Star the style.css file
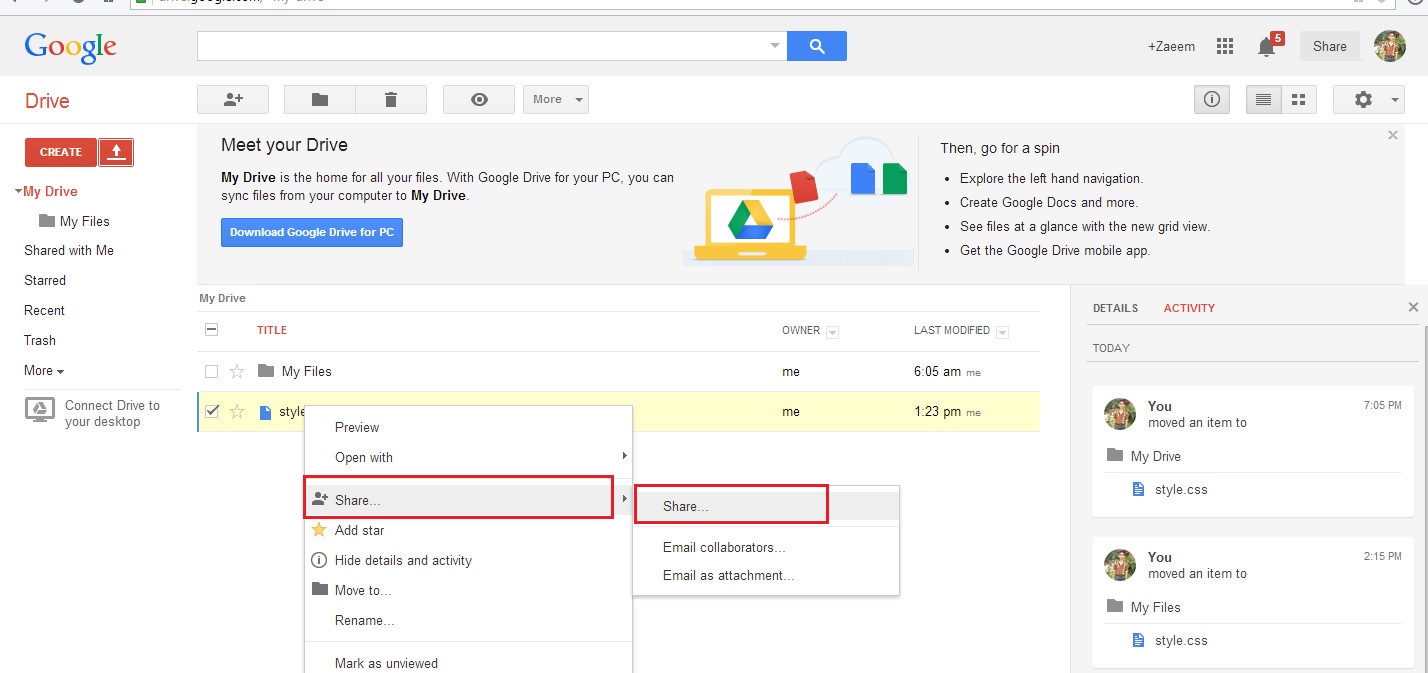The height and width of the screenshot is (673, 1428). coord(237,411)
